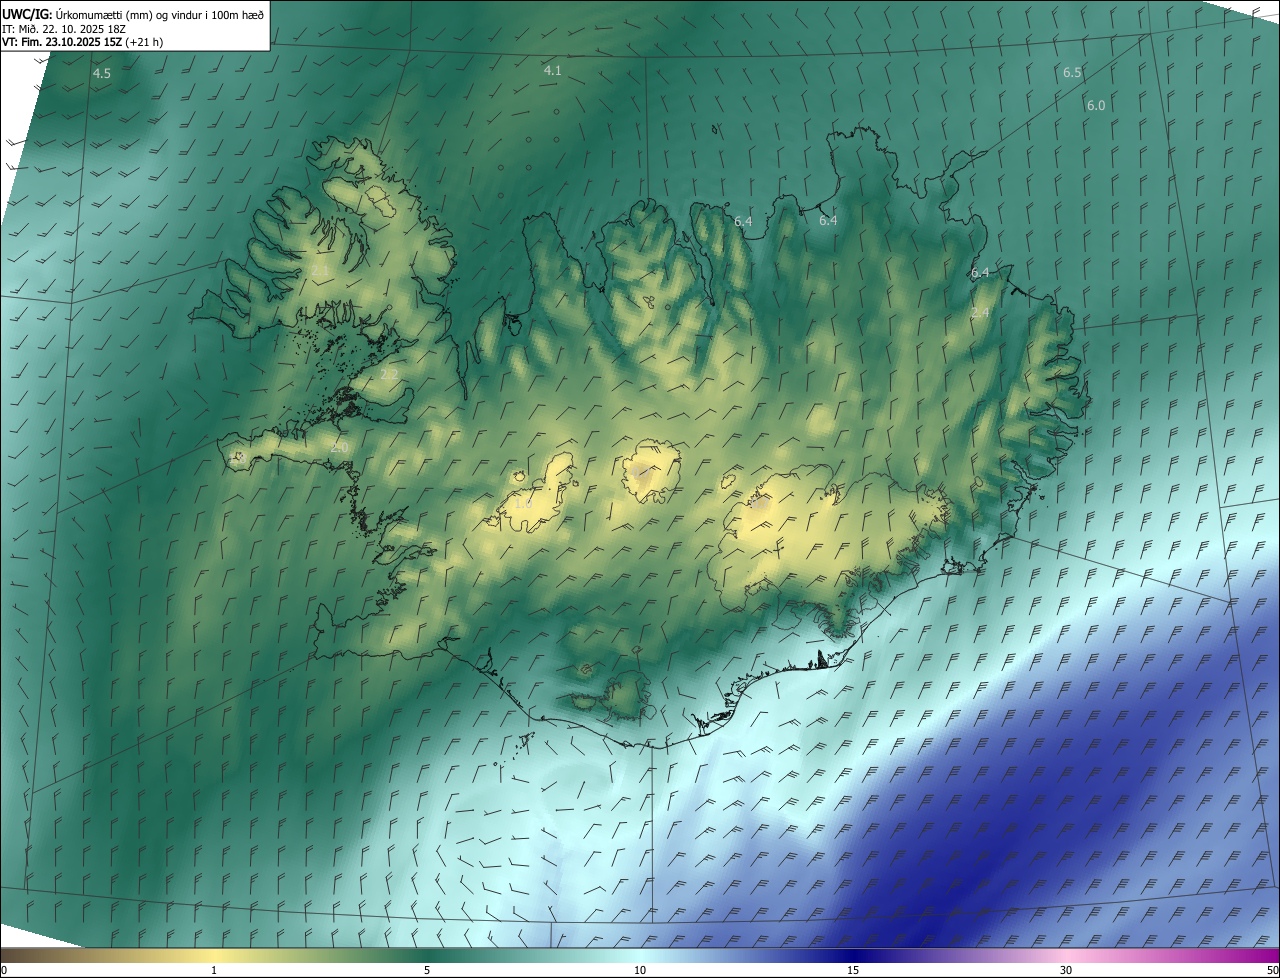Image resolution: width=1280 pixels, height=978 pixels.
Task: Click the dark navy 15 mm color on the scale bar
Action: [853, 955]
